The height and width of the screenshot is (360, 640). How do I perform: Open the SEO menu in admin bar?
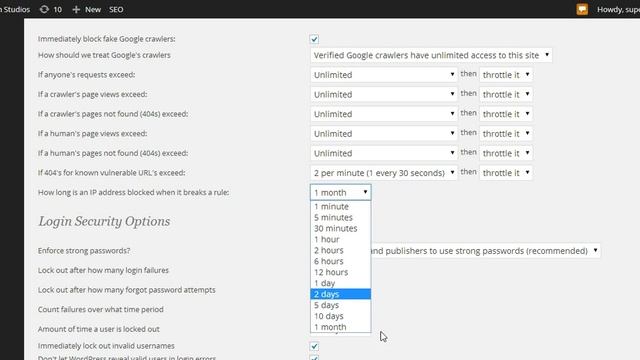(116, 9)
